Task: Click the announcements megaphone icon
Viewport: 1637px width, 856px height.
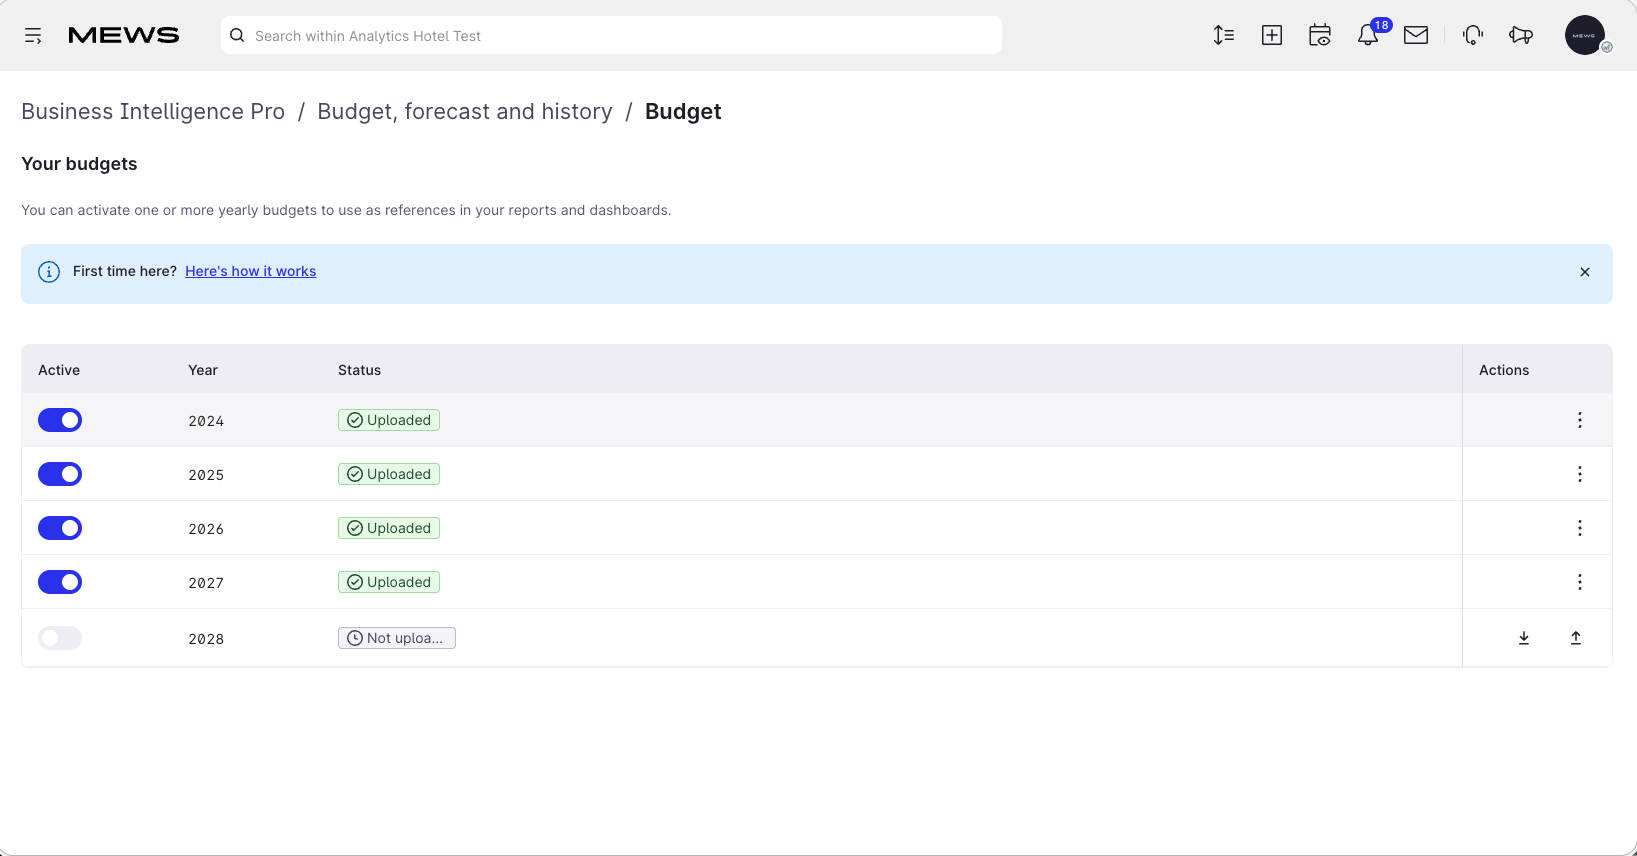Action: (x=1521, y=35)
